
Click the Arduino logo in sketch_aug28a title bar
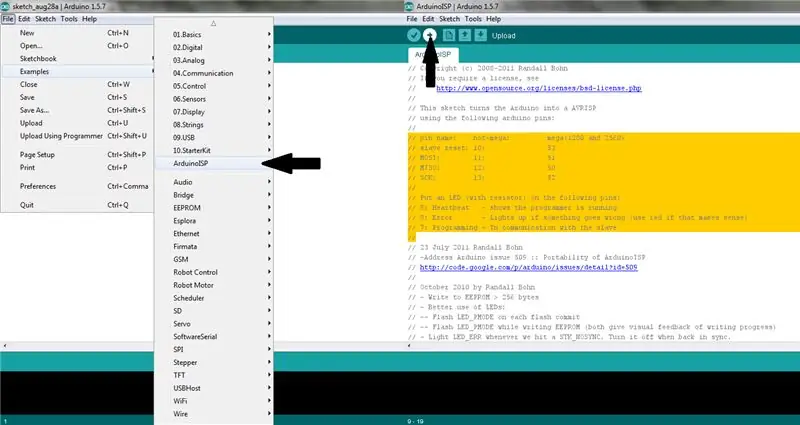tap(5, 6)
